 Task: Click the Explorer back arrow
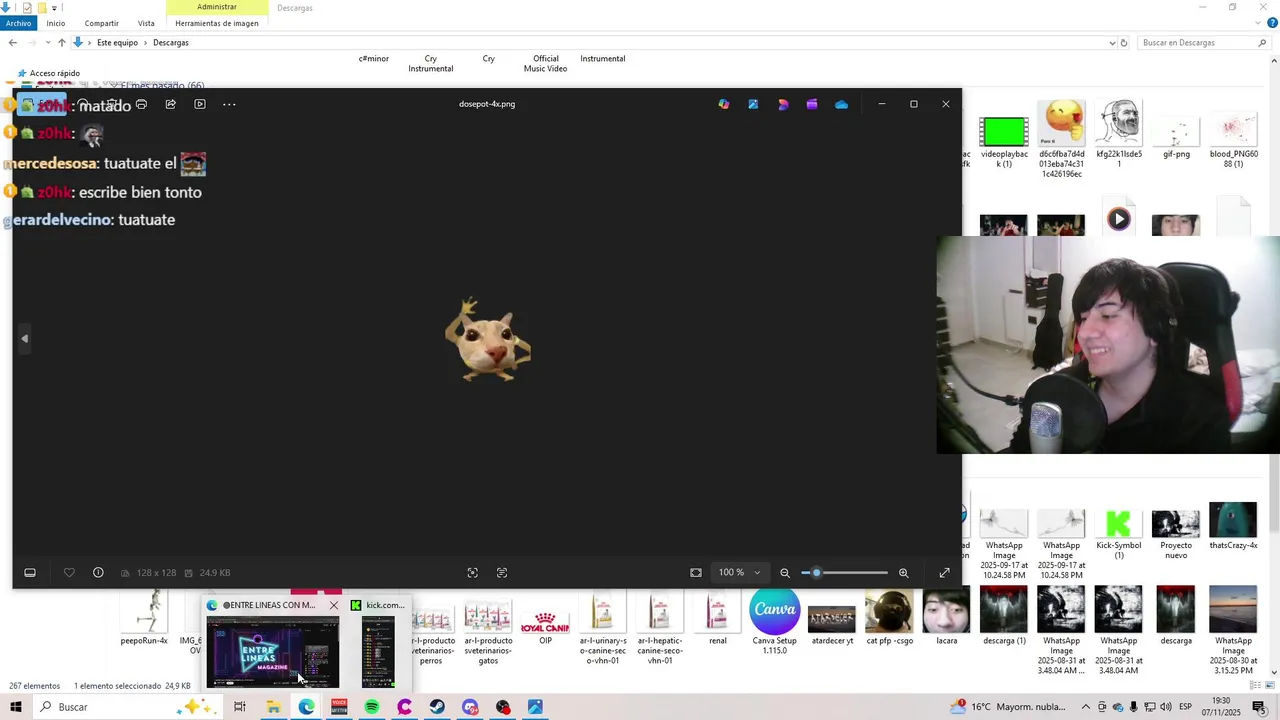pos(12,43)
